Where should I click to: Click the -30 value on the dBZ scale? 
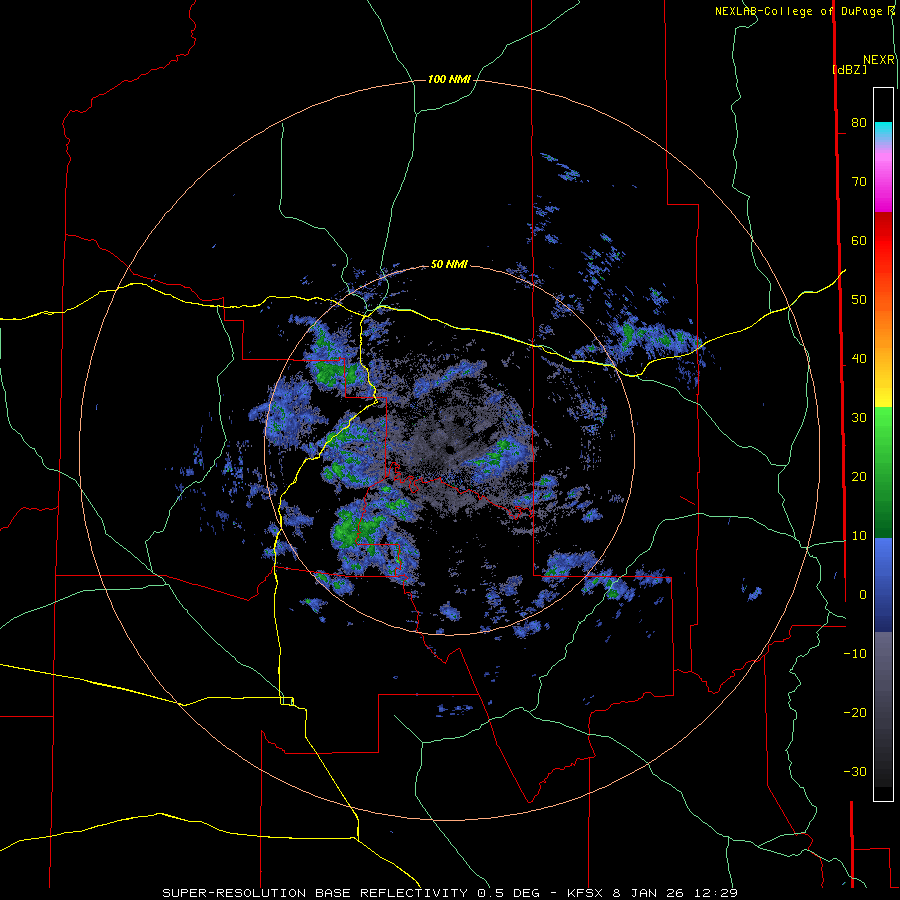pos(855,772)
